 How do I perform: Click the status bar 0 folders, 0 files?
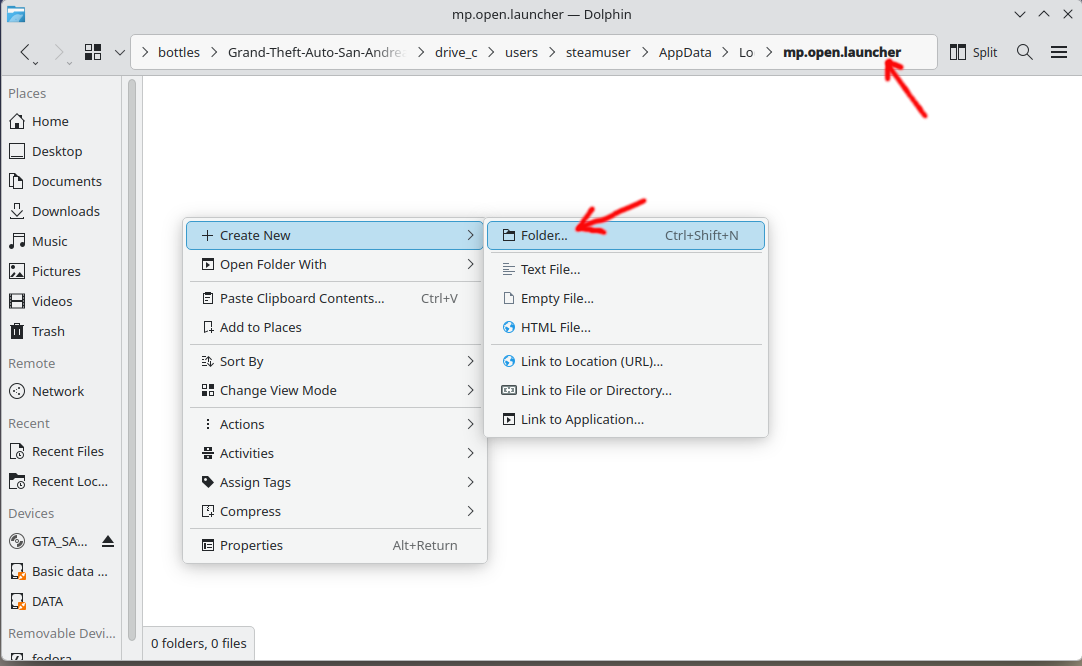click(x=199, y=643)
